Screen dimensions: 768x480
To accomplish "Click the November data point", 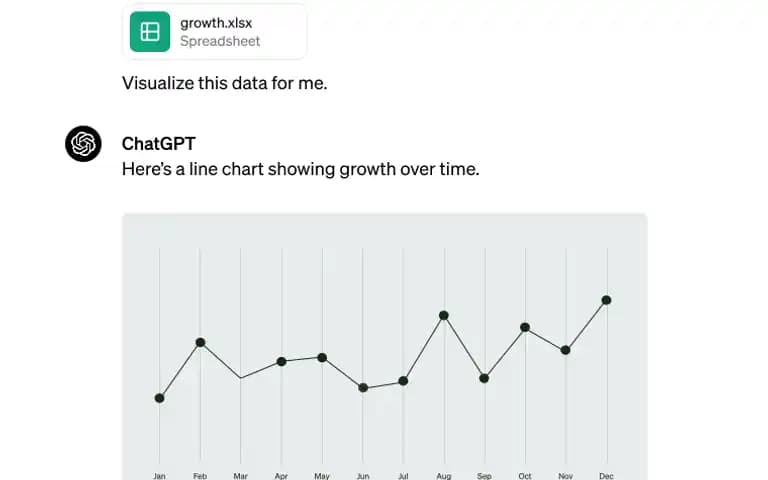I will click(x=565, y=350).
